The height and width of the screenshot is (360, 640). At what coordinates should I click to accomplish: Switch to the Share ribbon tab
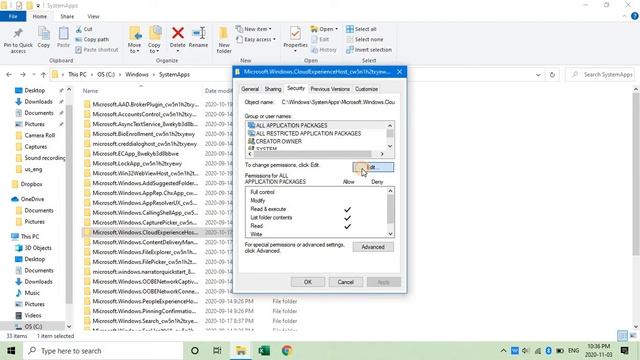pyautogui.click(x=67, y=16)
